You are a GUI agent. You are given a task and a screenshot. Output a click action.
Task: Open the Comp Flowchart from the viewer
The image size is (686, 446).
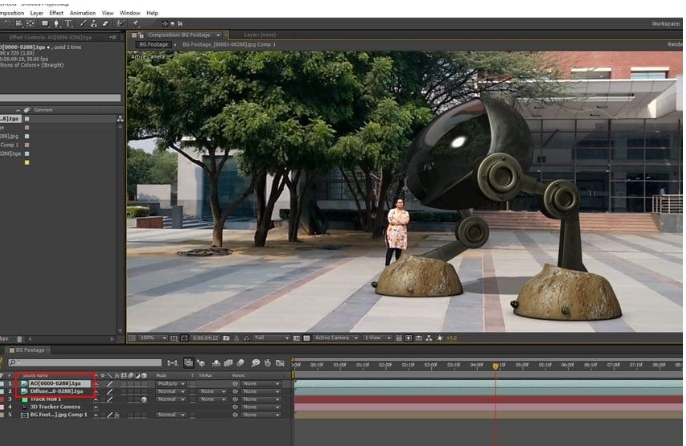click(429, 338)
